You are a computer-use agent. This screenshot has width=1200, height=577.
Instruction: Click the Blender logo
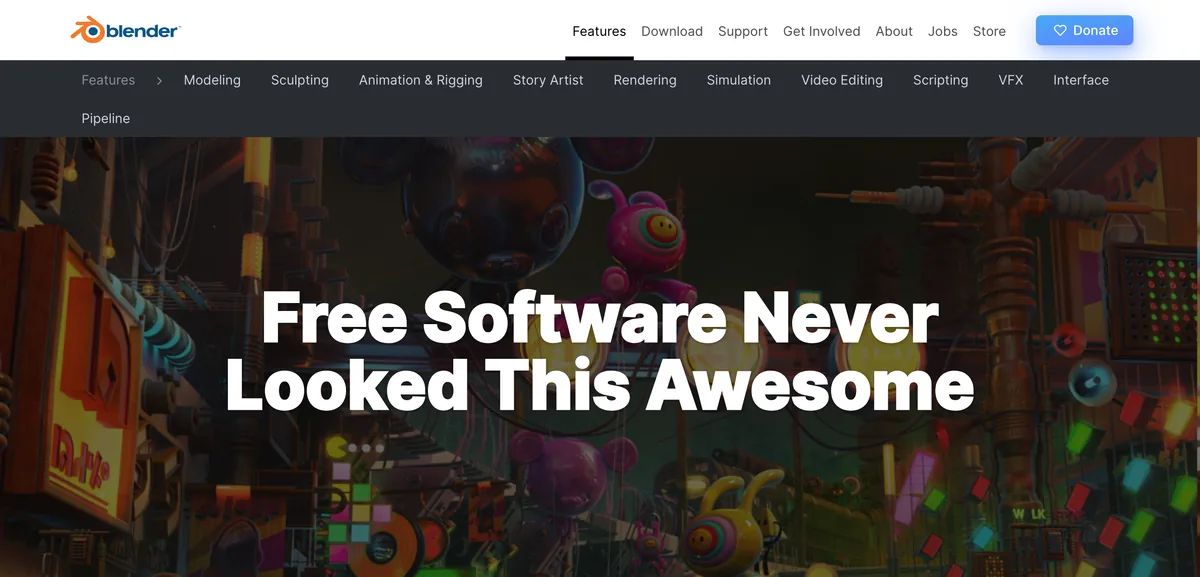point(125,30)
